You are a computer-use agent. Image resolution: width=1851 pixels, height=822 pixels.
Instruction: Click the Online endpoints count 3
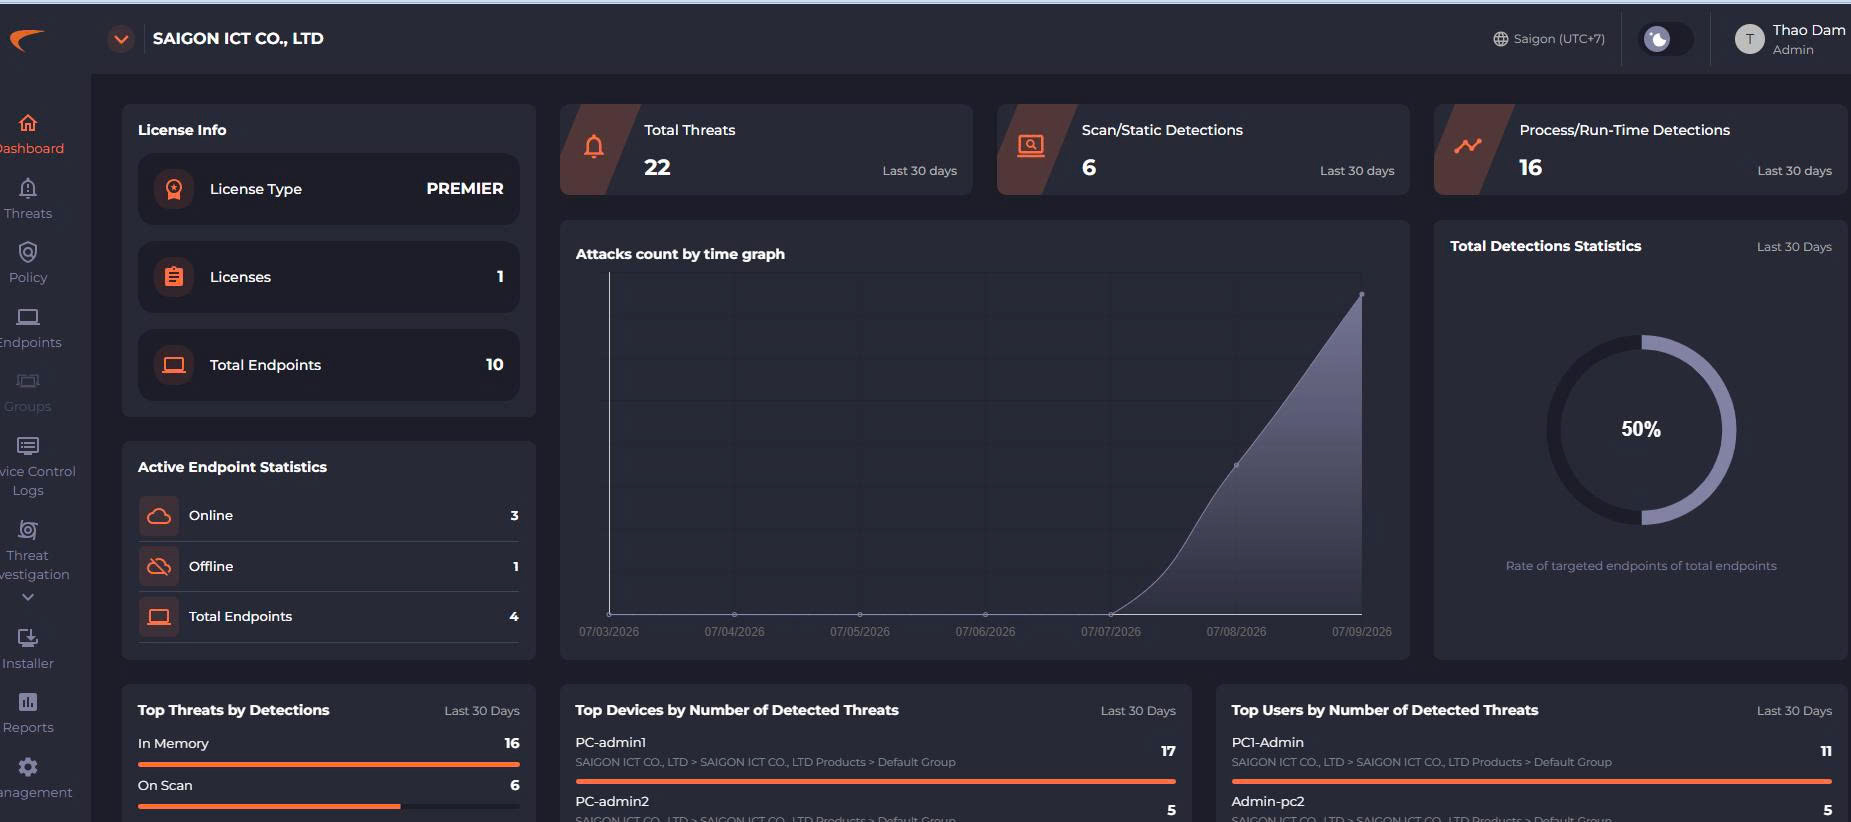click(514, 516)
